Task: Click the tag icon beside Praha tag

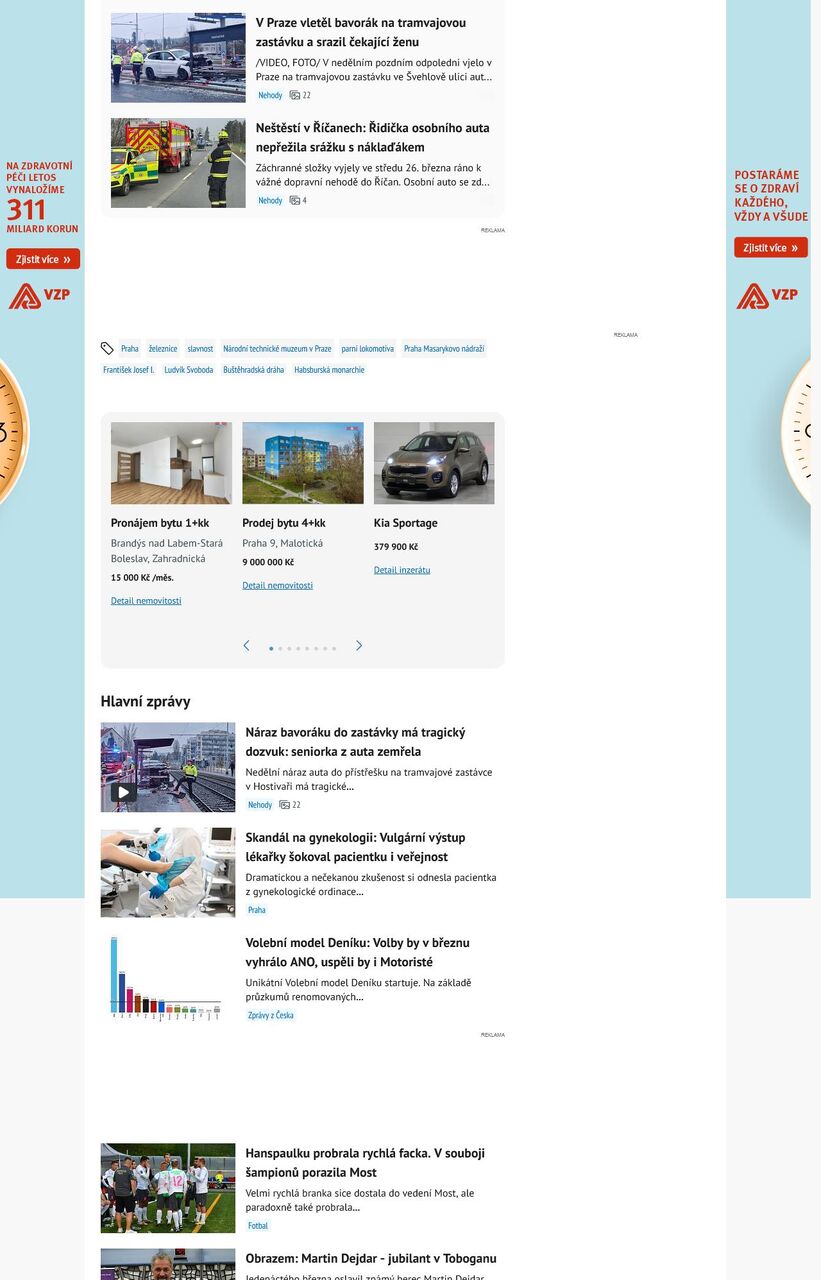Action: 107,349
